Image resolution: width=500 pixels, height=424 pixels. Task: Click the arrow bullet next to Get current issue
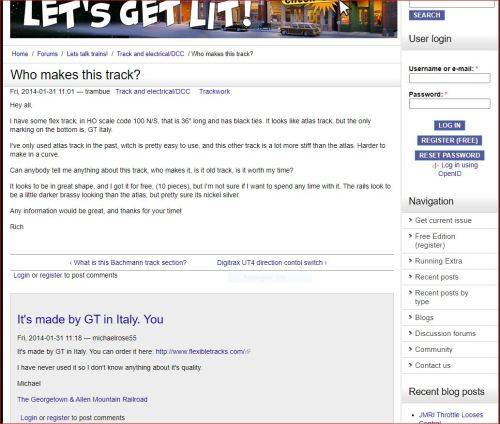411,220
